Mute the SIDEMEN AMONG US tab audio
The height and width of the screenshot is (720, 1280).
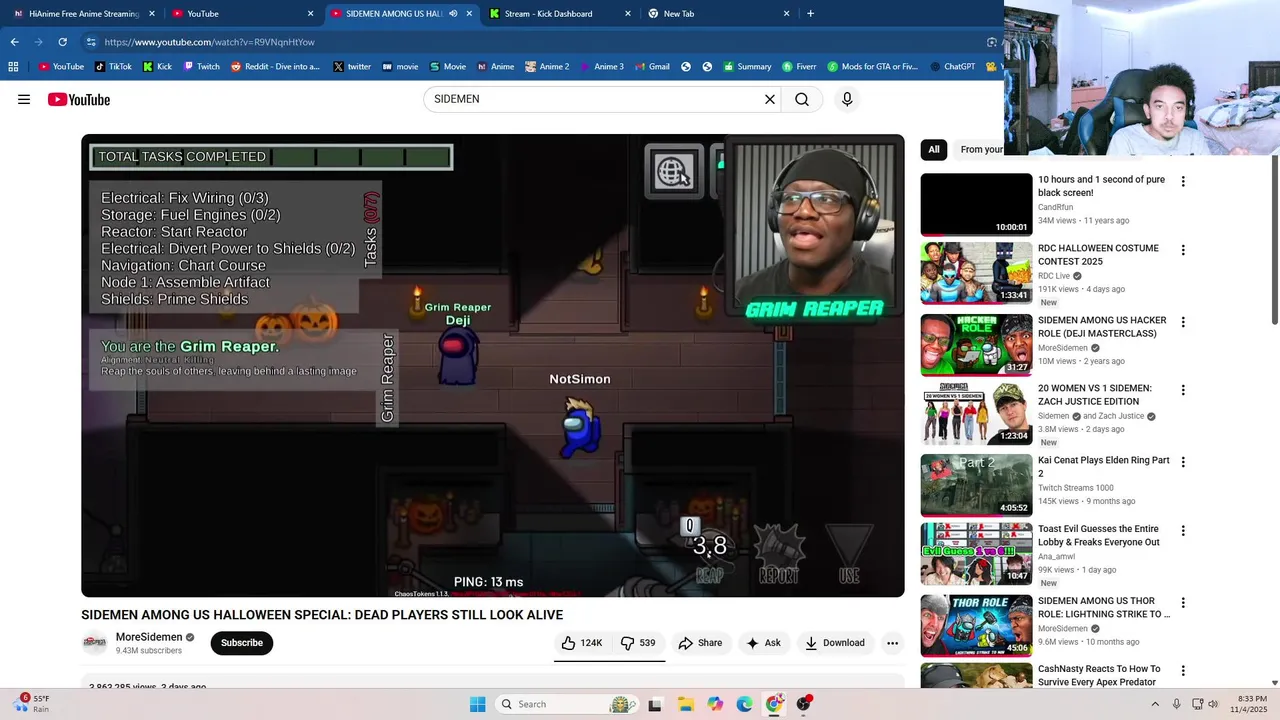coord(453,14)
